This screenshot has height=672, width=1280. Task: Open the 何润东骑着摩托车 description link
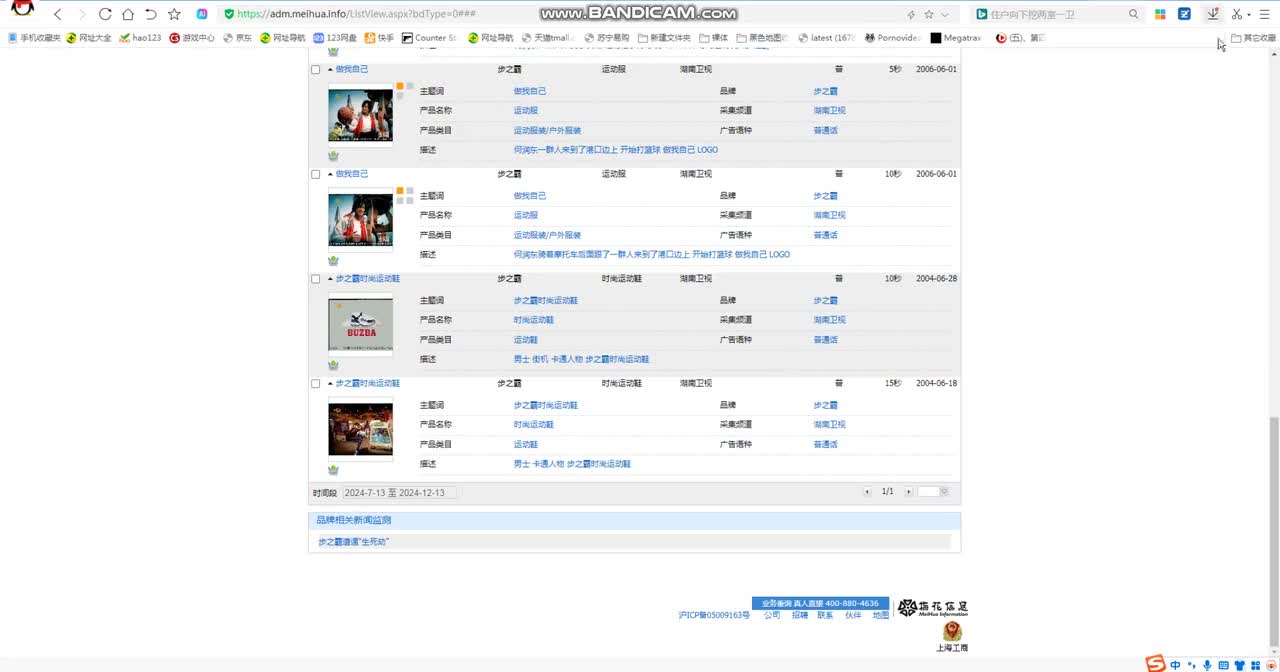651,255
